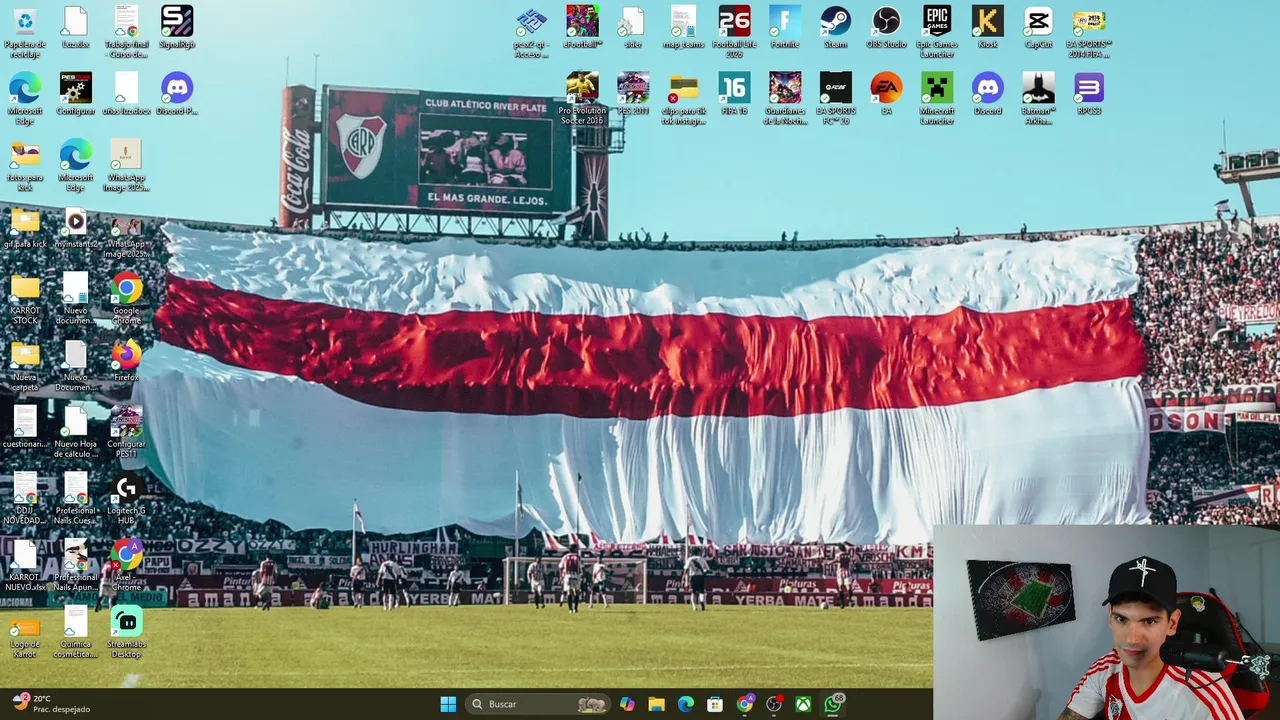Open Microsoft Store from the taskbar
Screen dimensions: 1280x720
715,704
